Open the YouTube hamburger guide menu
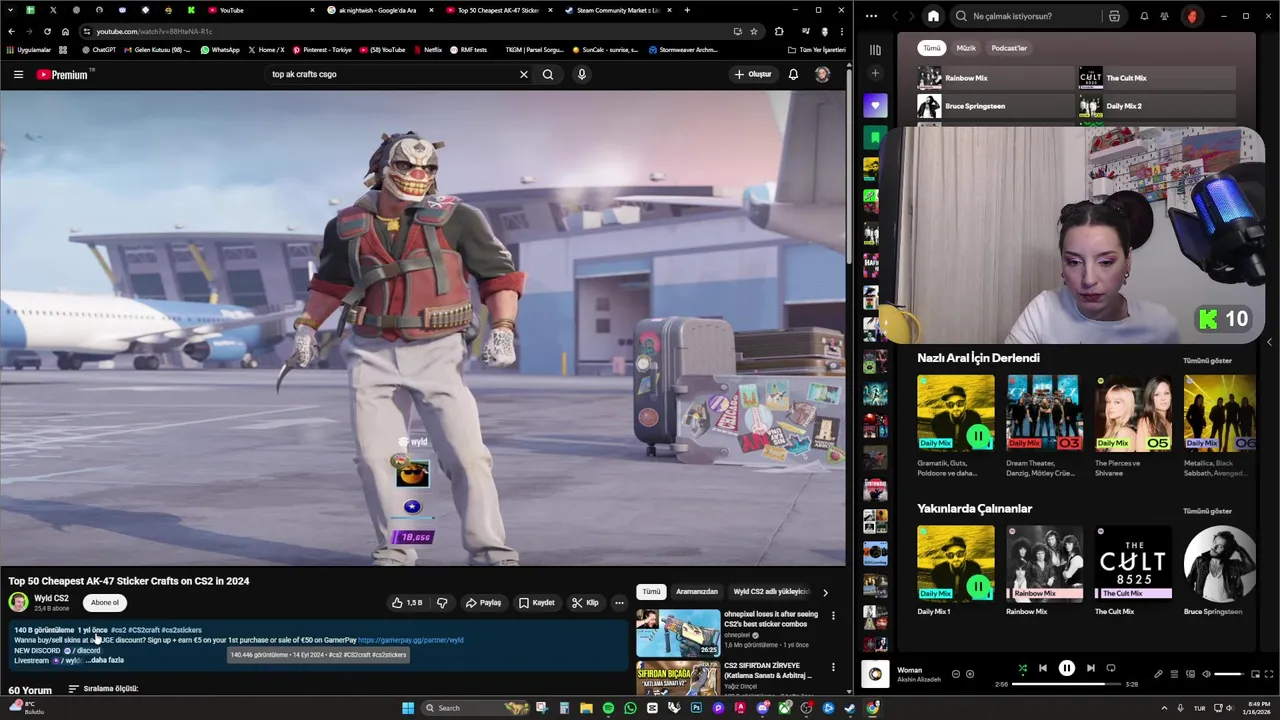Viewport: 1280px width, 720px height. [18, 74]
